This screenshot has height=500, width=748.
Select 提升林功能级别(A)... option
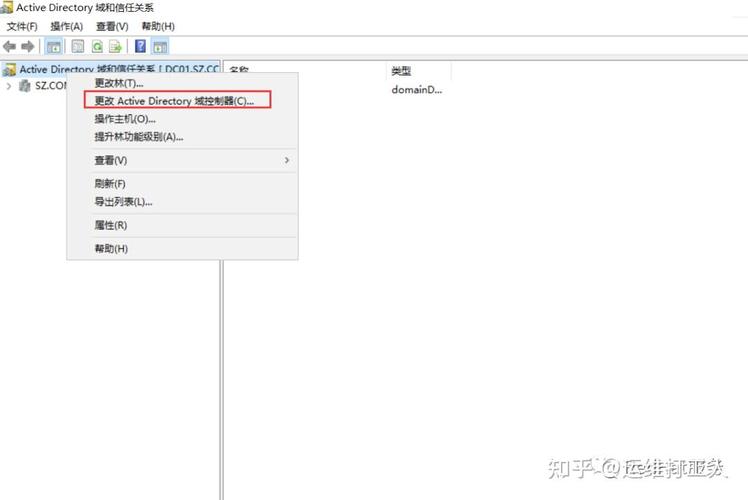(x=182, y=137)
